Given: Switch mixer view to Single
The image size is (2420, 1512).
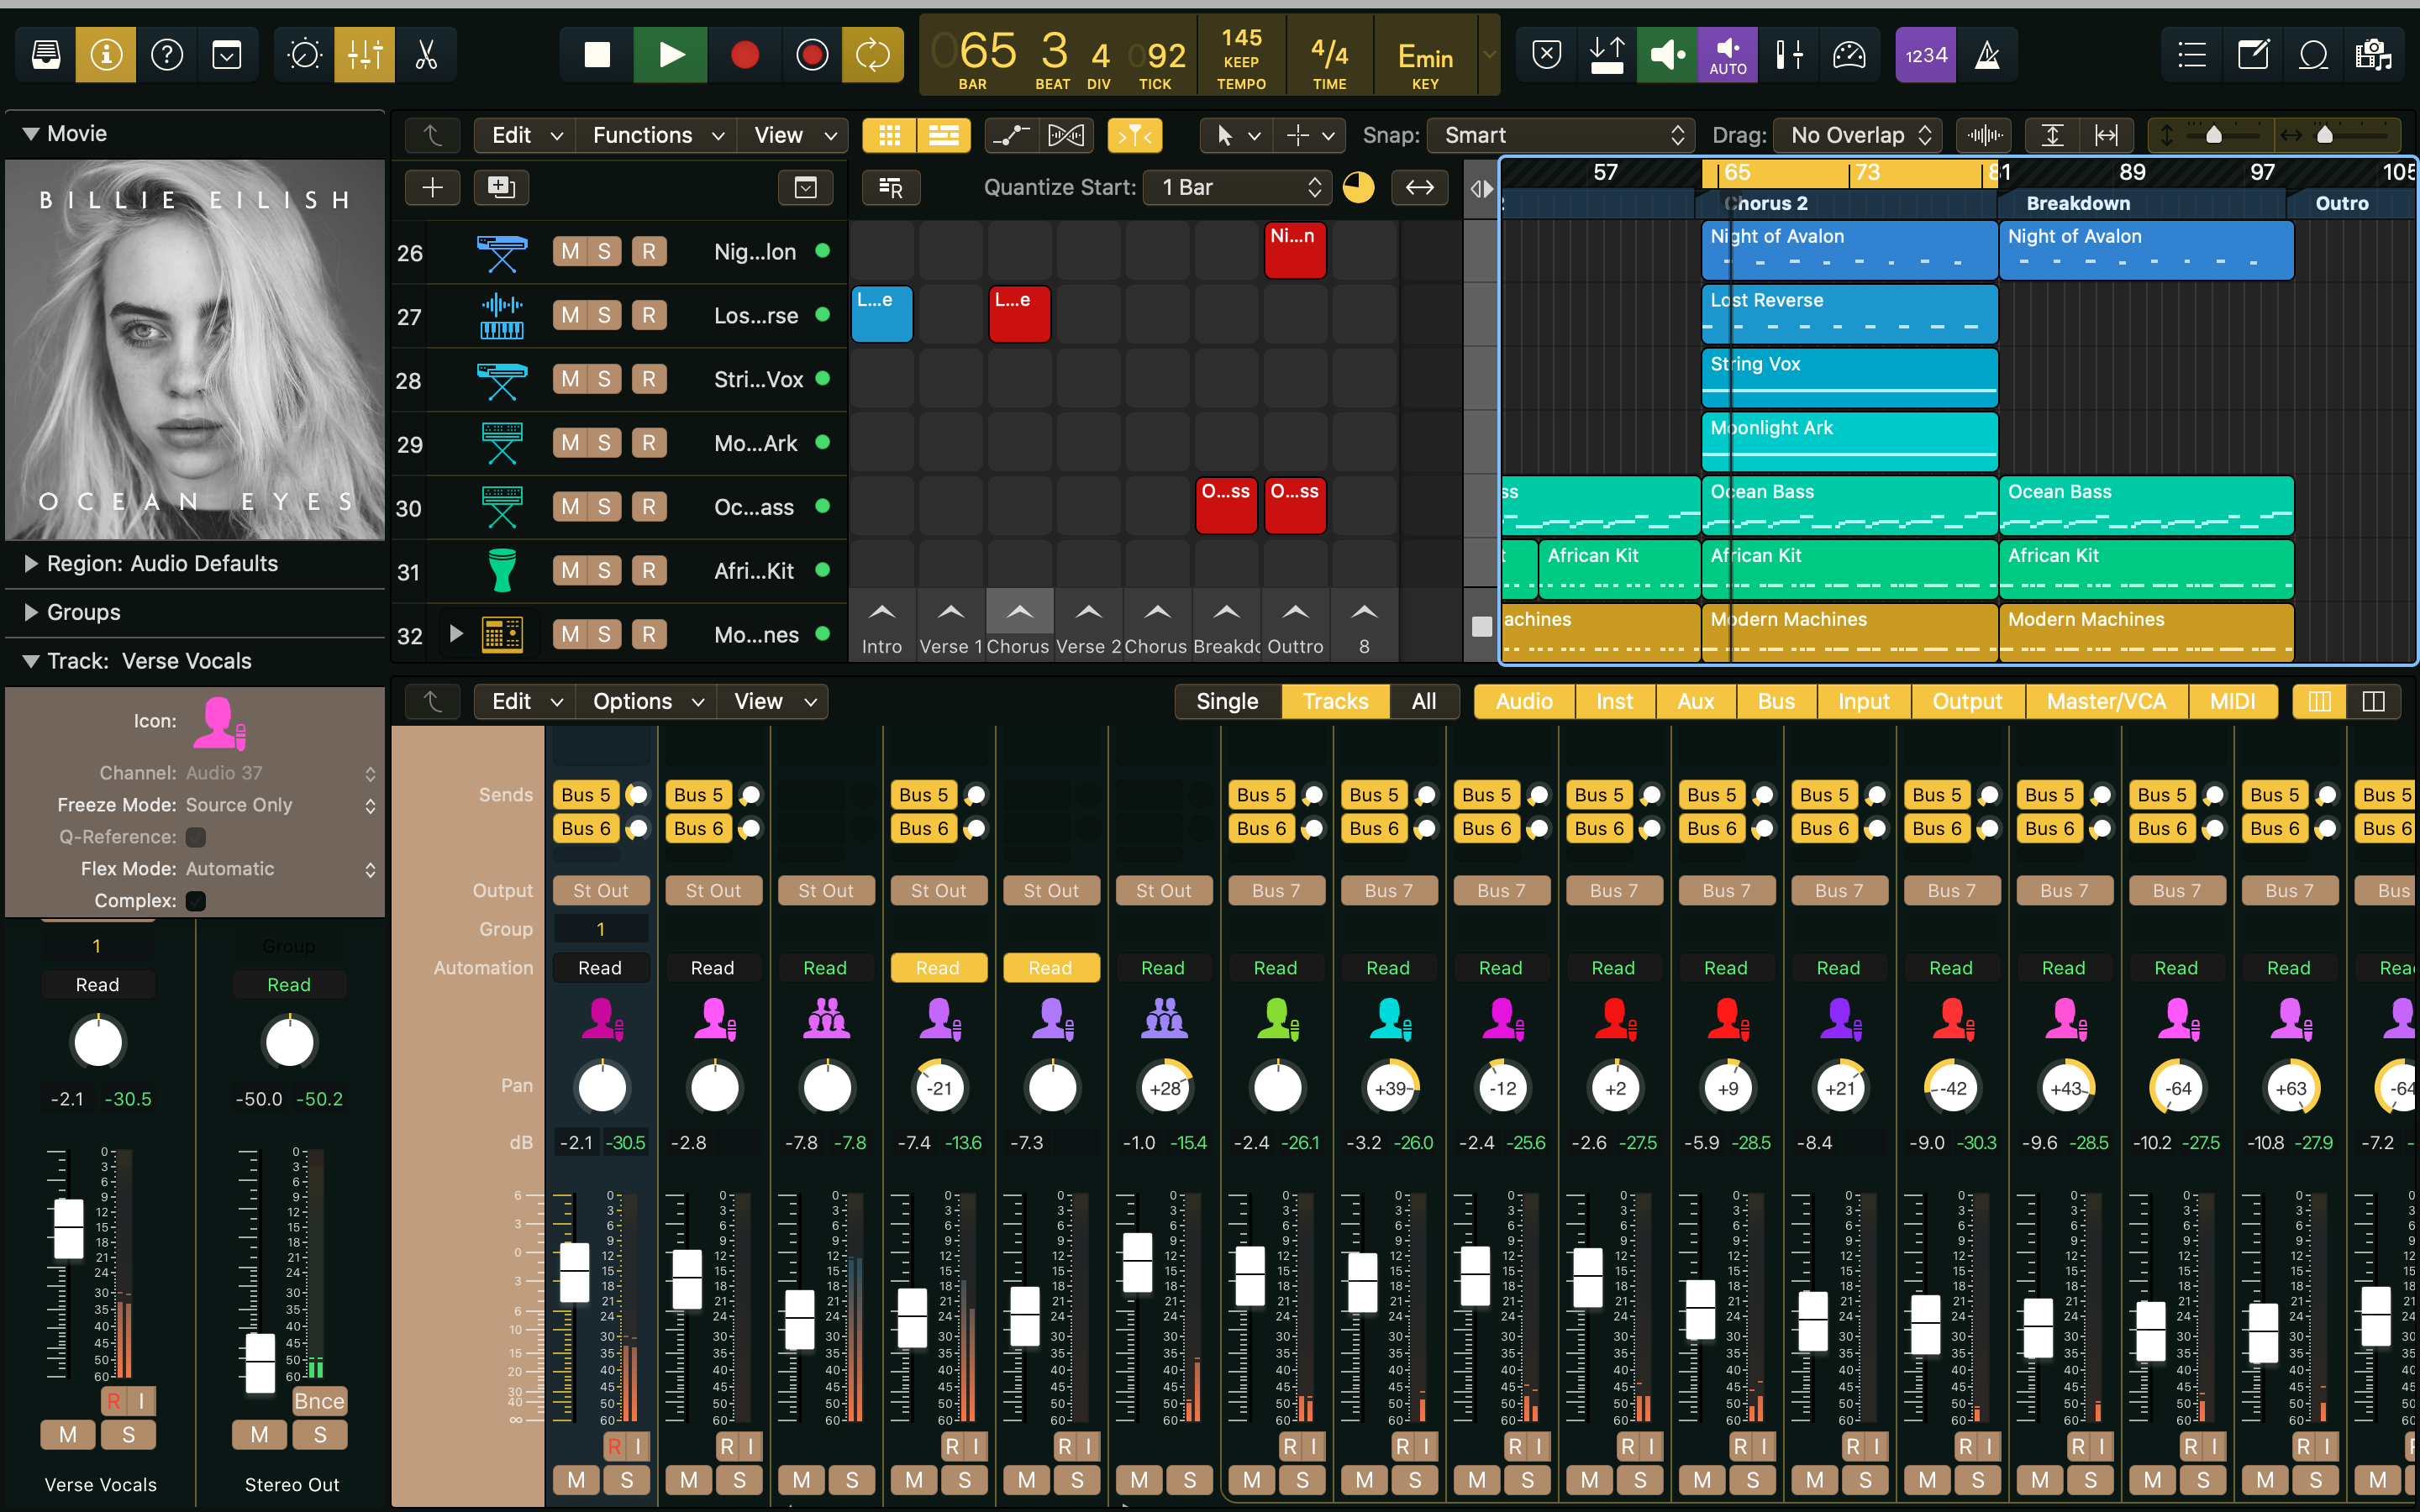Looking at the screenshot, I should click(1227, 701).
